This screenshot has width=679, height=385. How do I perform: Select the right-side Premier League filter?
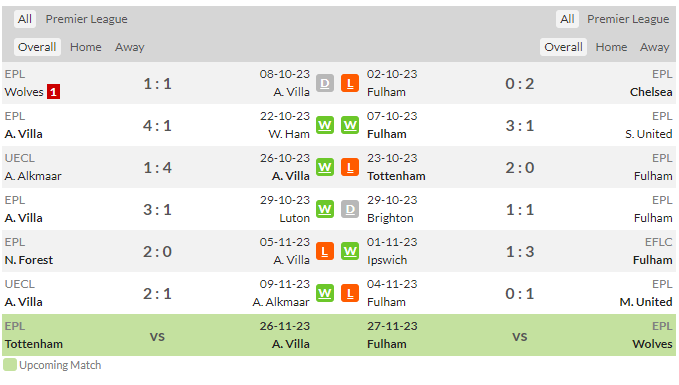click(x=628, y=19)
